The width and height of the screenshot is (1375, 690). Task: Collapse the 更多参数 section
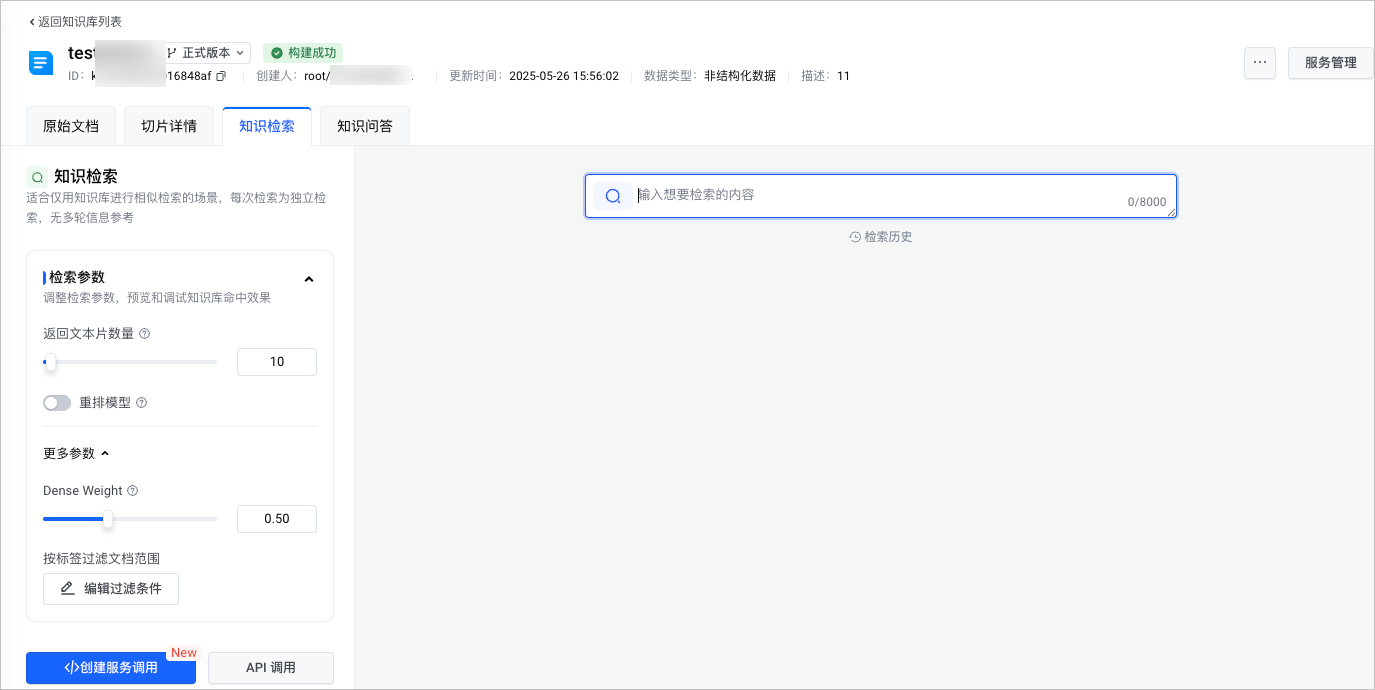coord(105,454)
